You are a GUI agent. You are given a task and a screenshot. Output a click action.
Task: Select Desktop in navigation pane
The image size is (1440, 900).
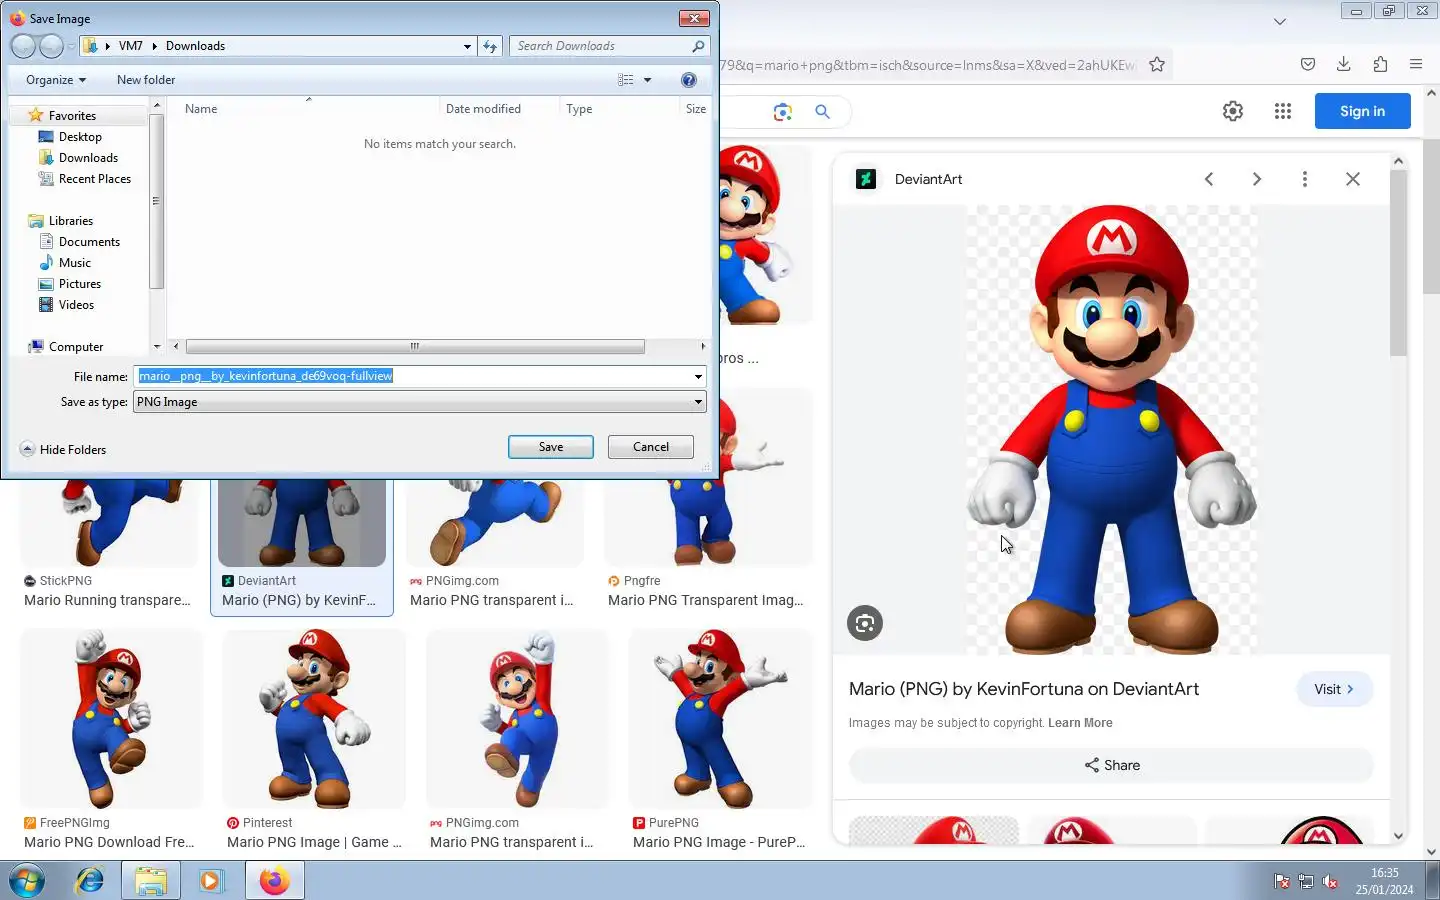click(80, 137)
